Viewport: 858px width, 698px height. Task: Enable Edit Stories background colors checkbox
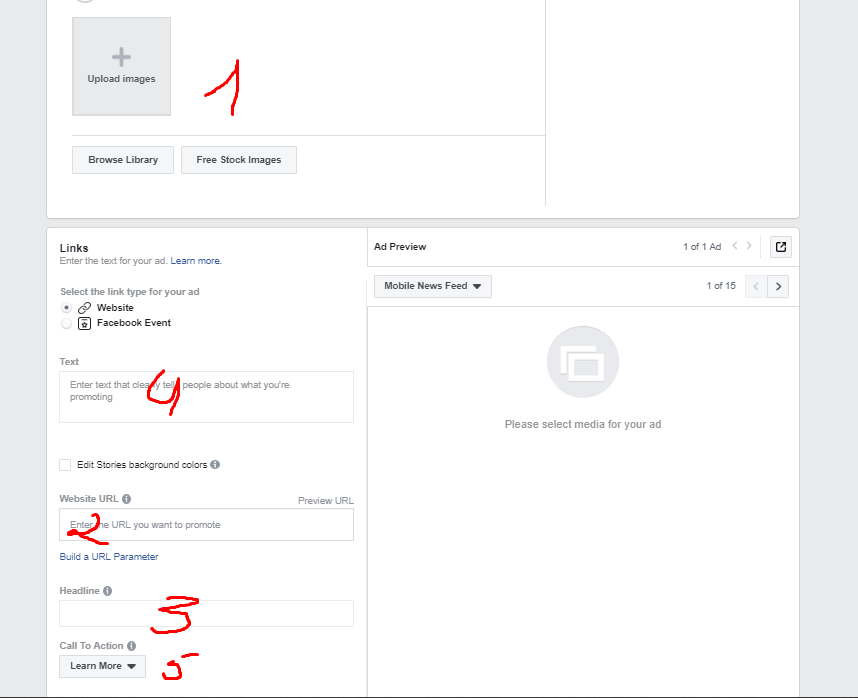(65, 465)
